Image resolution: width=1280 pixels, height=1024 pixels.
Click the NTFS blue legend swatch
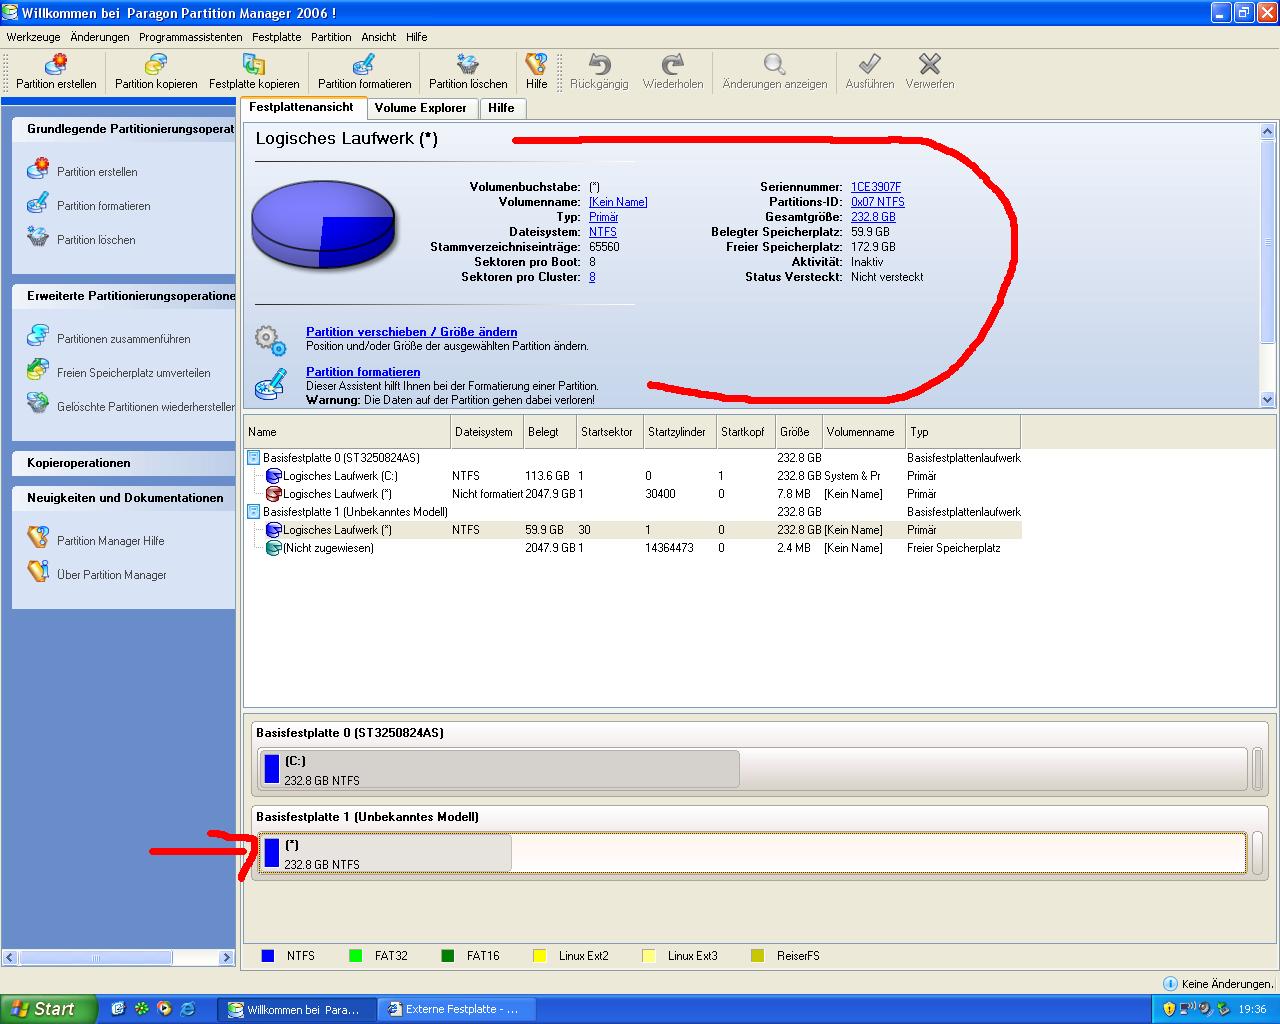(268, 956)
